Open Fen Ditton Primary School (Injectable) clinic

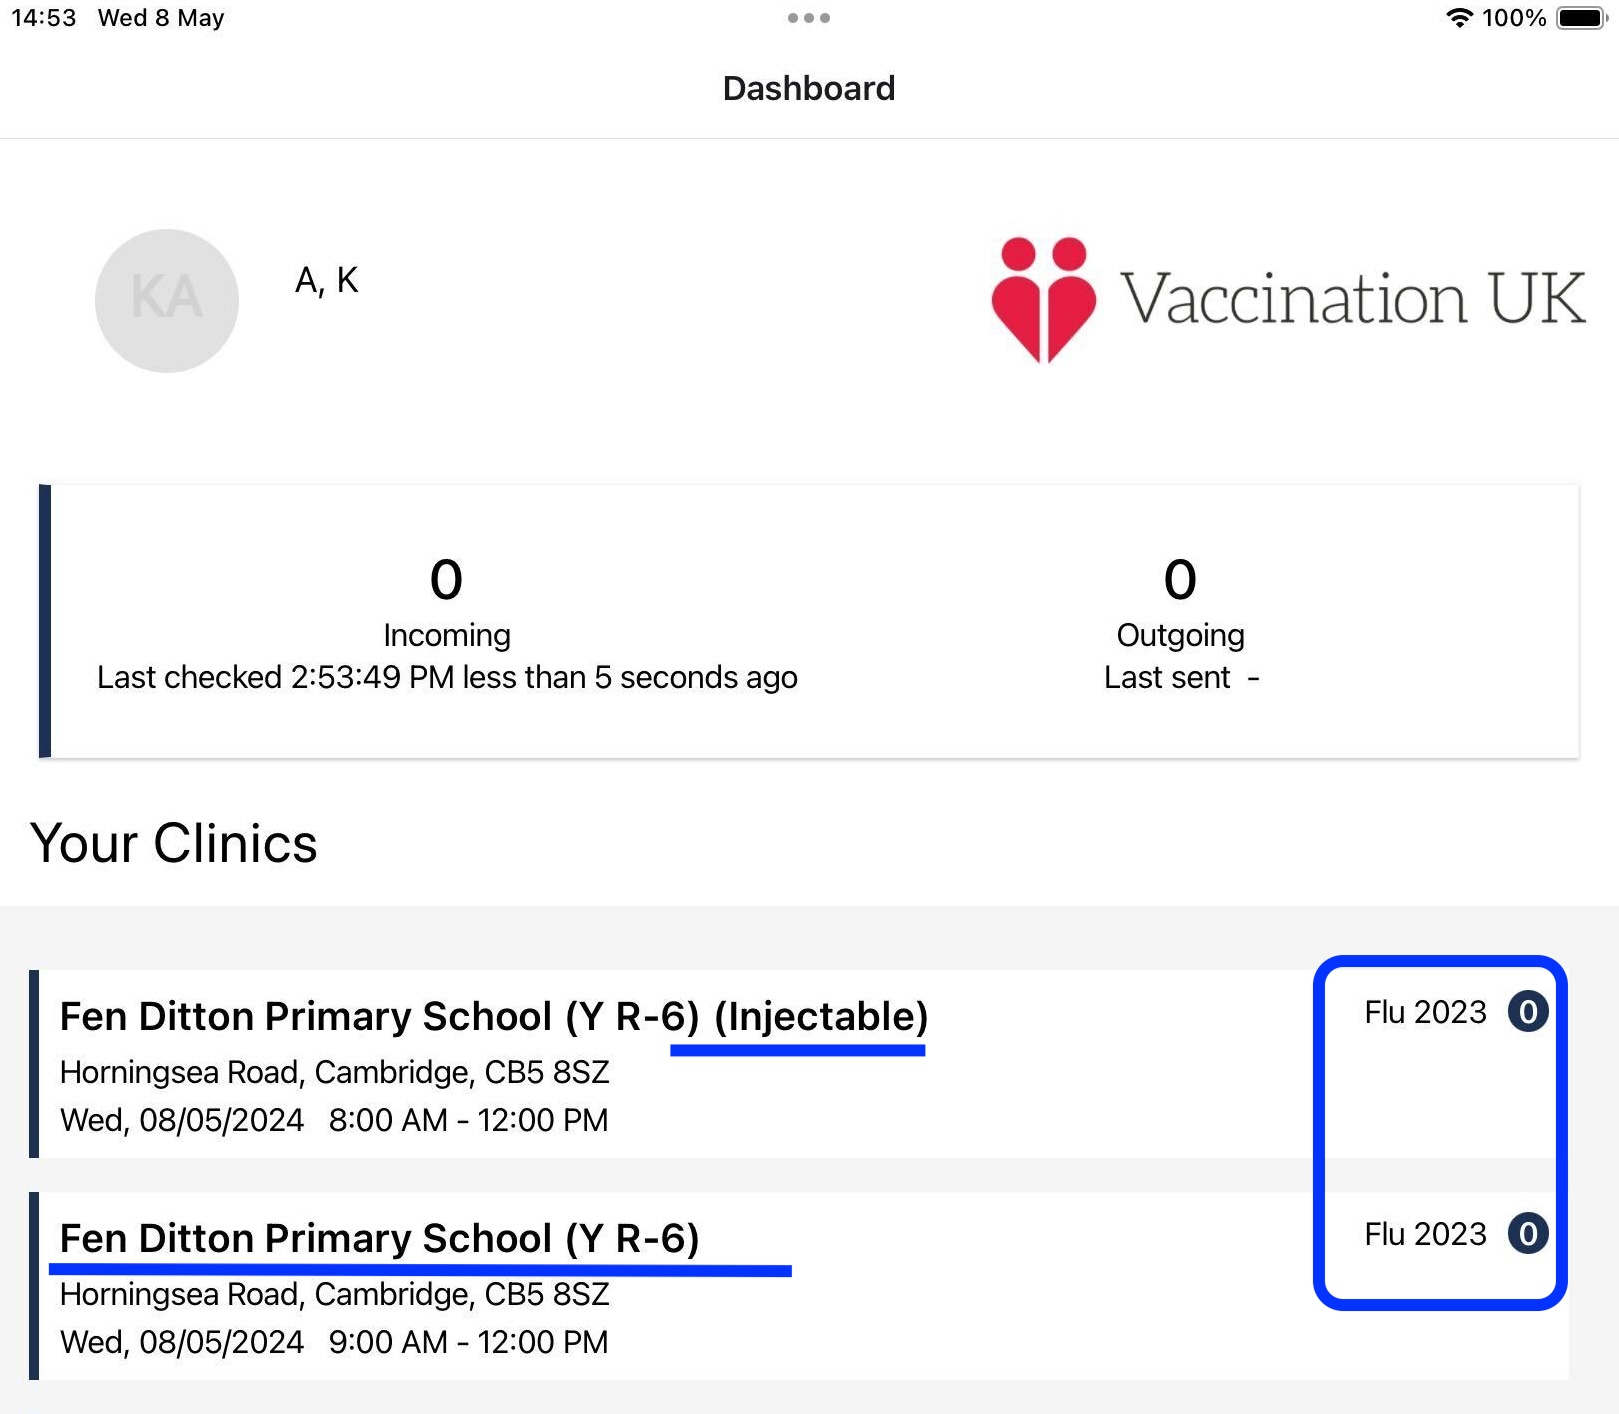(494, 1017)
